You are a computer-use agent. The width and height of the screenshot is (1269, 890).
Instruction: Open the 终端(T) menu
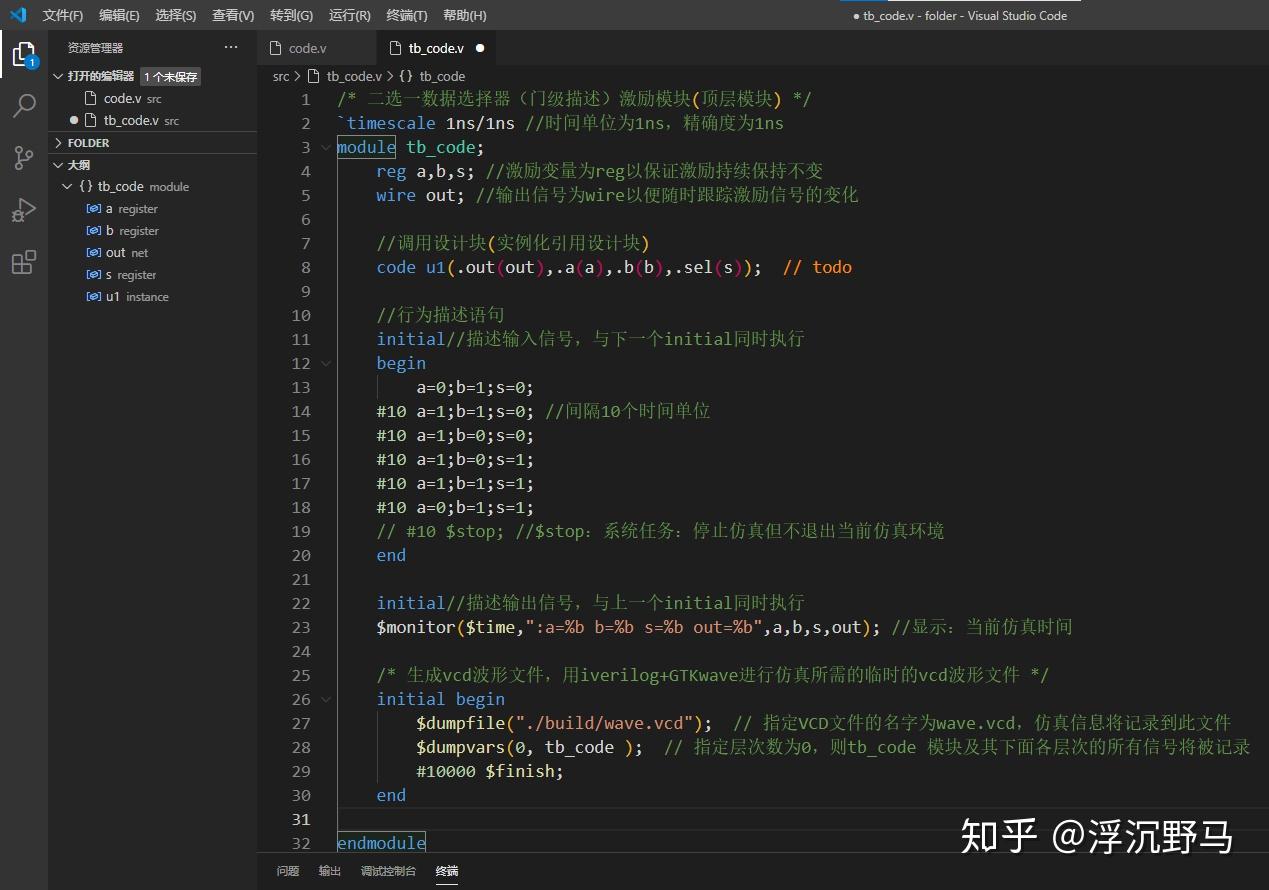(406, 15)
